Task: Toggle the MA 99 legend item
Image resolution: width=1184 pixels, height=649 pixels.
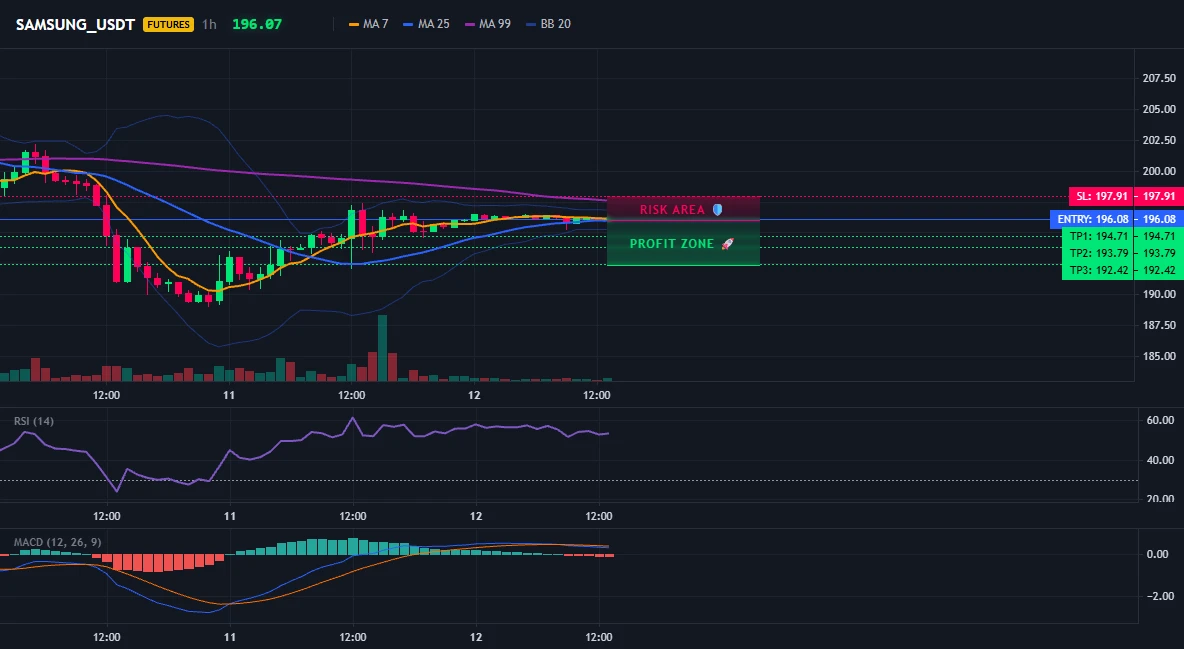Action: [488, 24]
